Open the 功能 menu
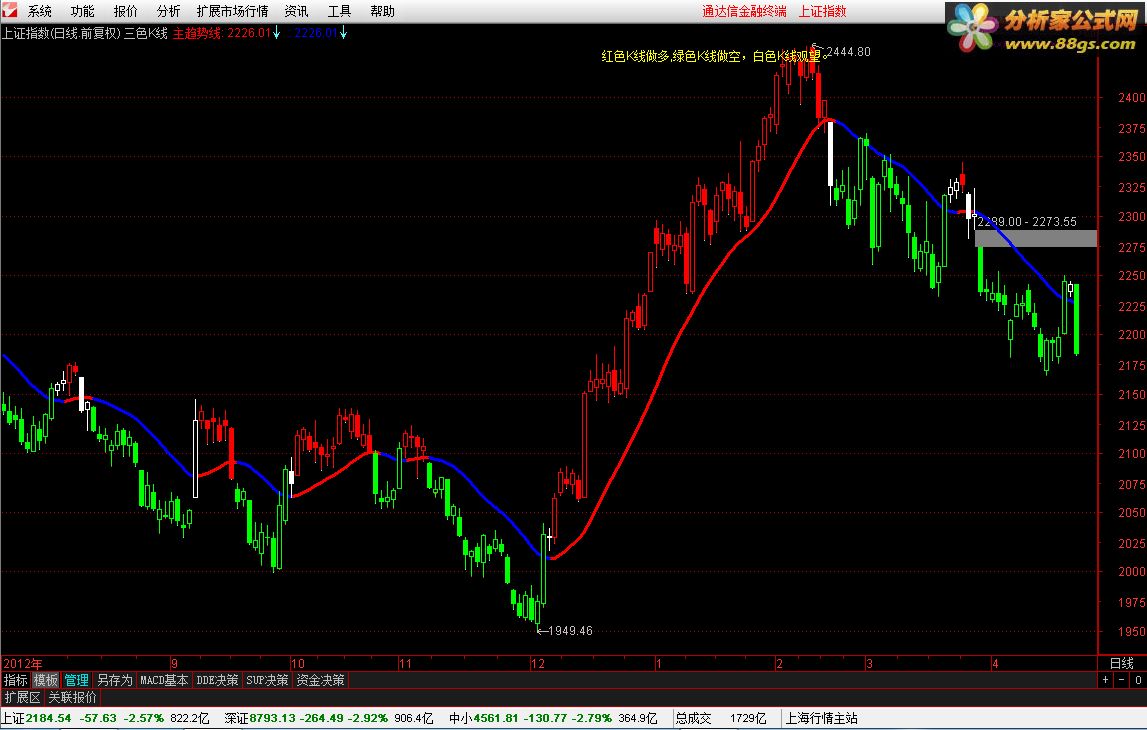Viewport: 1147px width, 730px height. coord(82,12)
